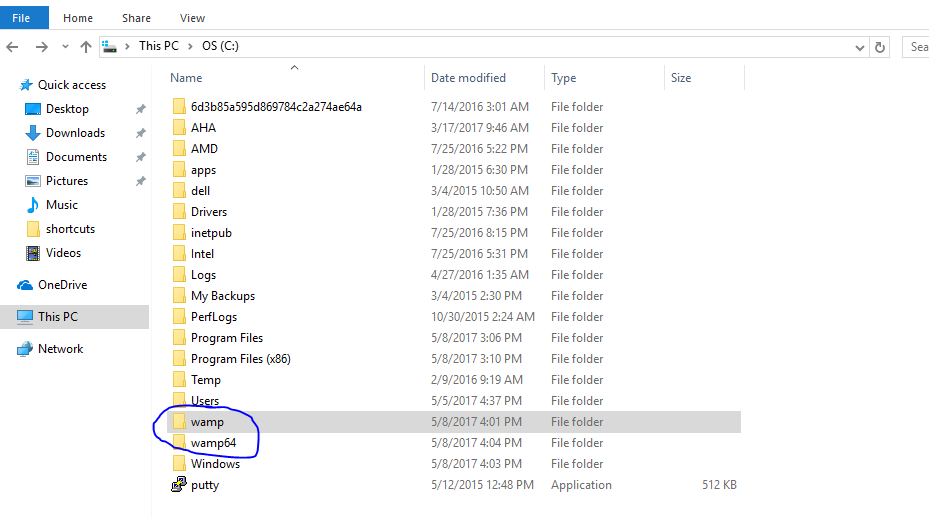
Task: Click the Search input box
Action: [x=916, y=47]
